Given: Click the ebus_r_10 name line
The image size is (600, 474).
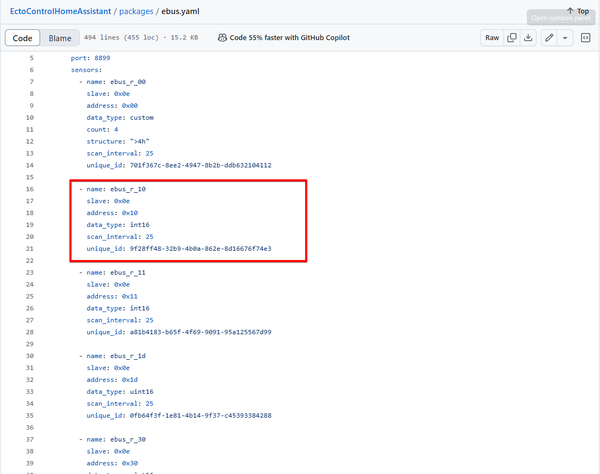Looking at the screenshot, I should click(120, 188).
